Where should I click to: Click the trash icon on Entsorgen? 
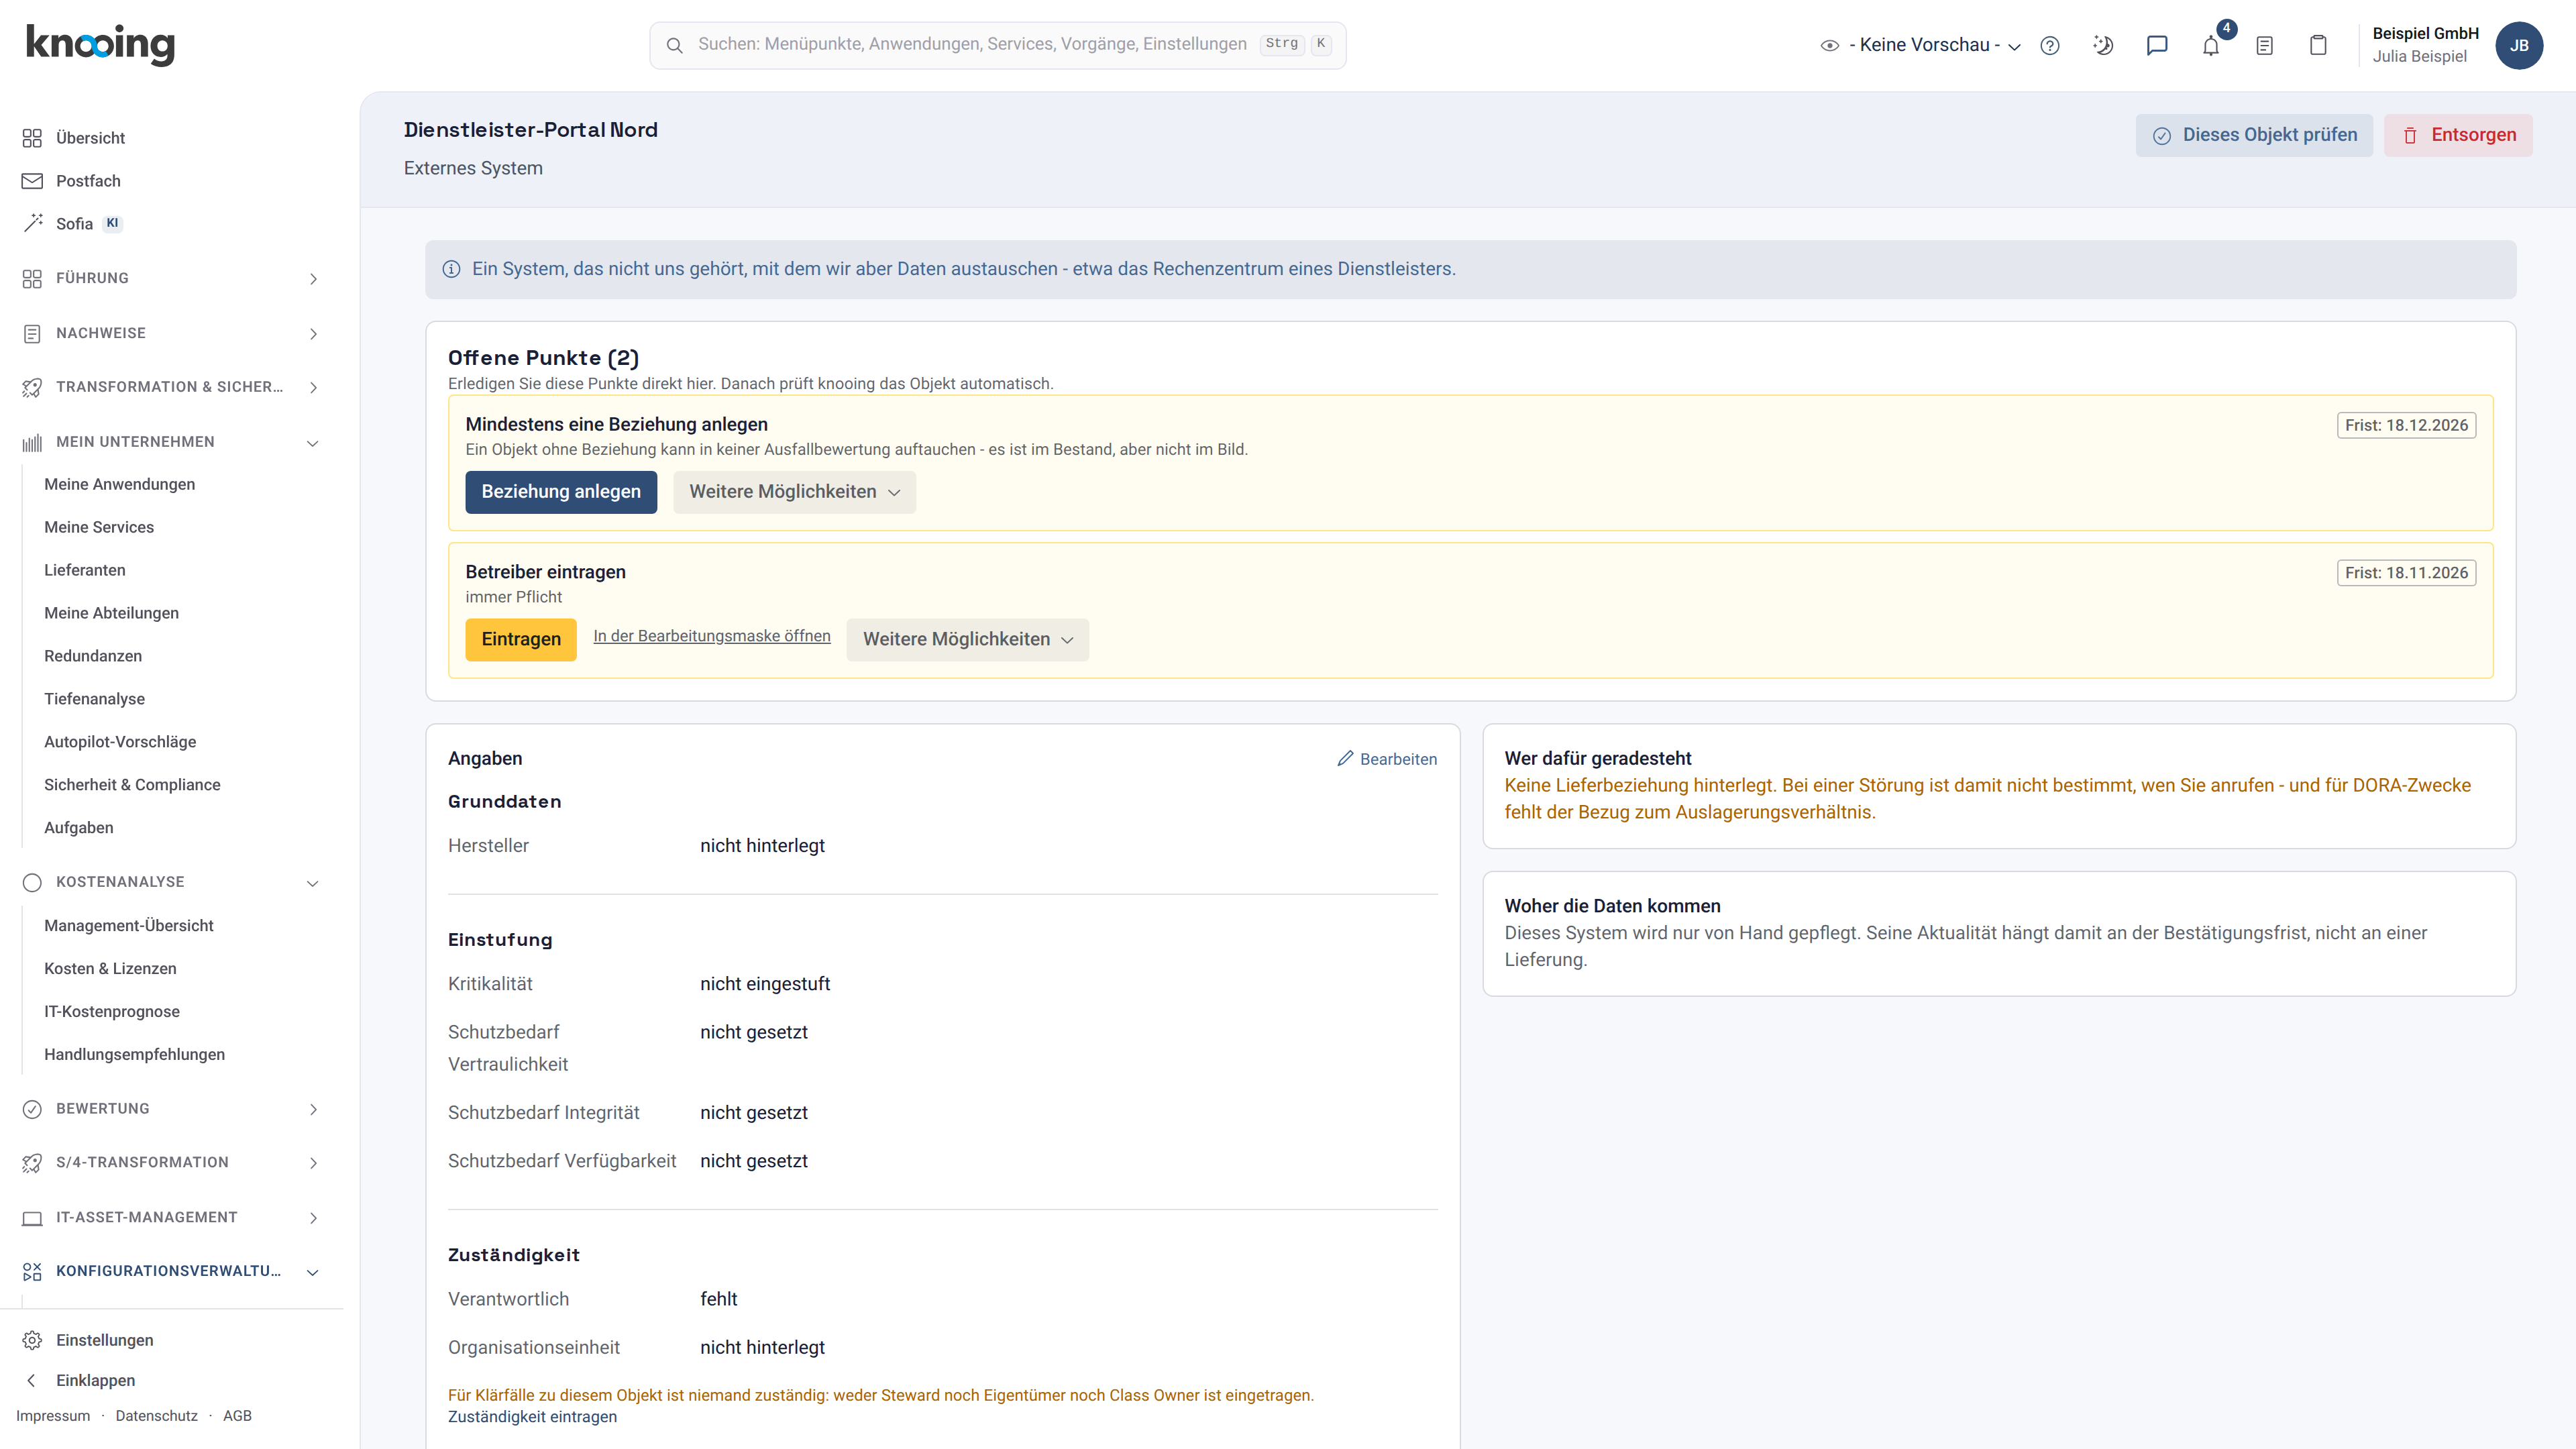point(2410,135)
